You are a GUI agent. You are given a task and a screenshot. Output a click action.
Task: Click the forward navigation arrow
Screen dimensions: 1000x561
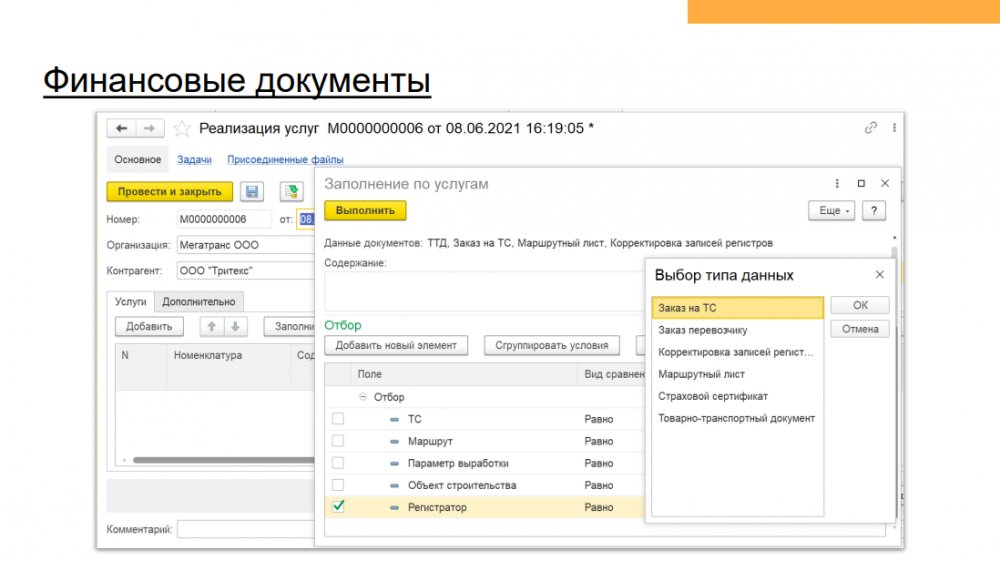148,128
